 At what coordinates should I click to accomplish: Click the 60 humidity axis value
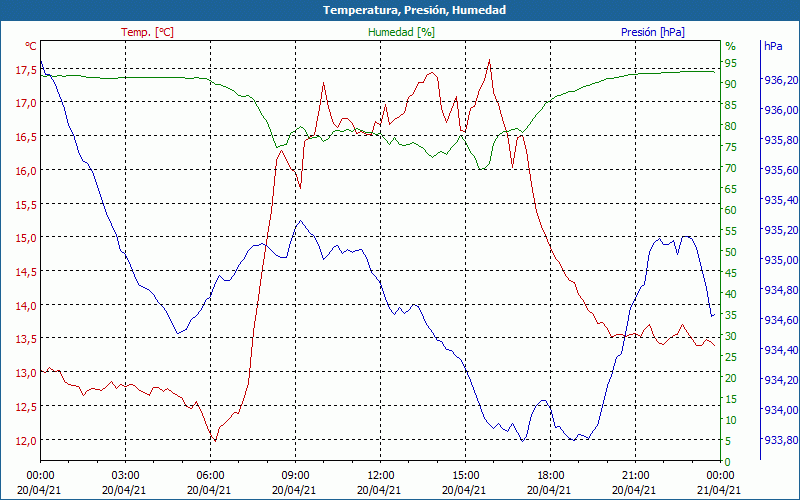click(x=731, y=210)
